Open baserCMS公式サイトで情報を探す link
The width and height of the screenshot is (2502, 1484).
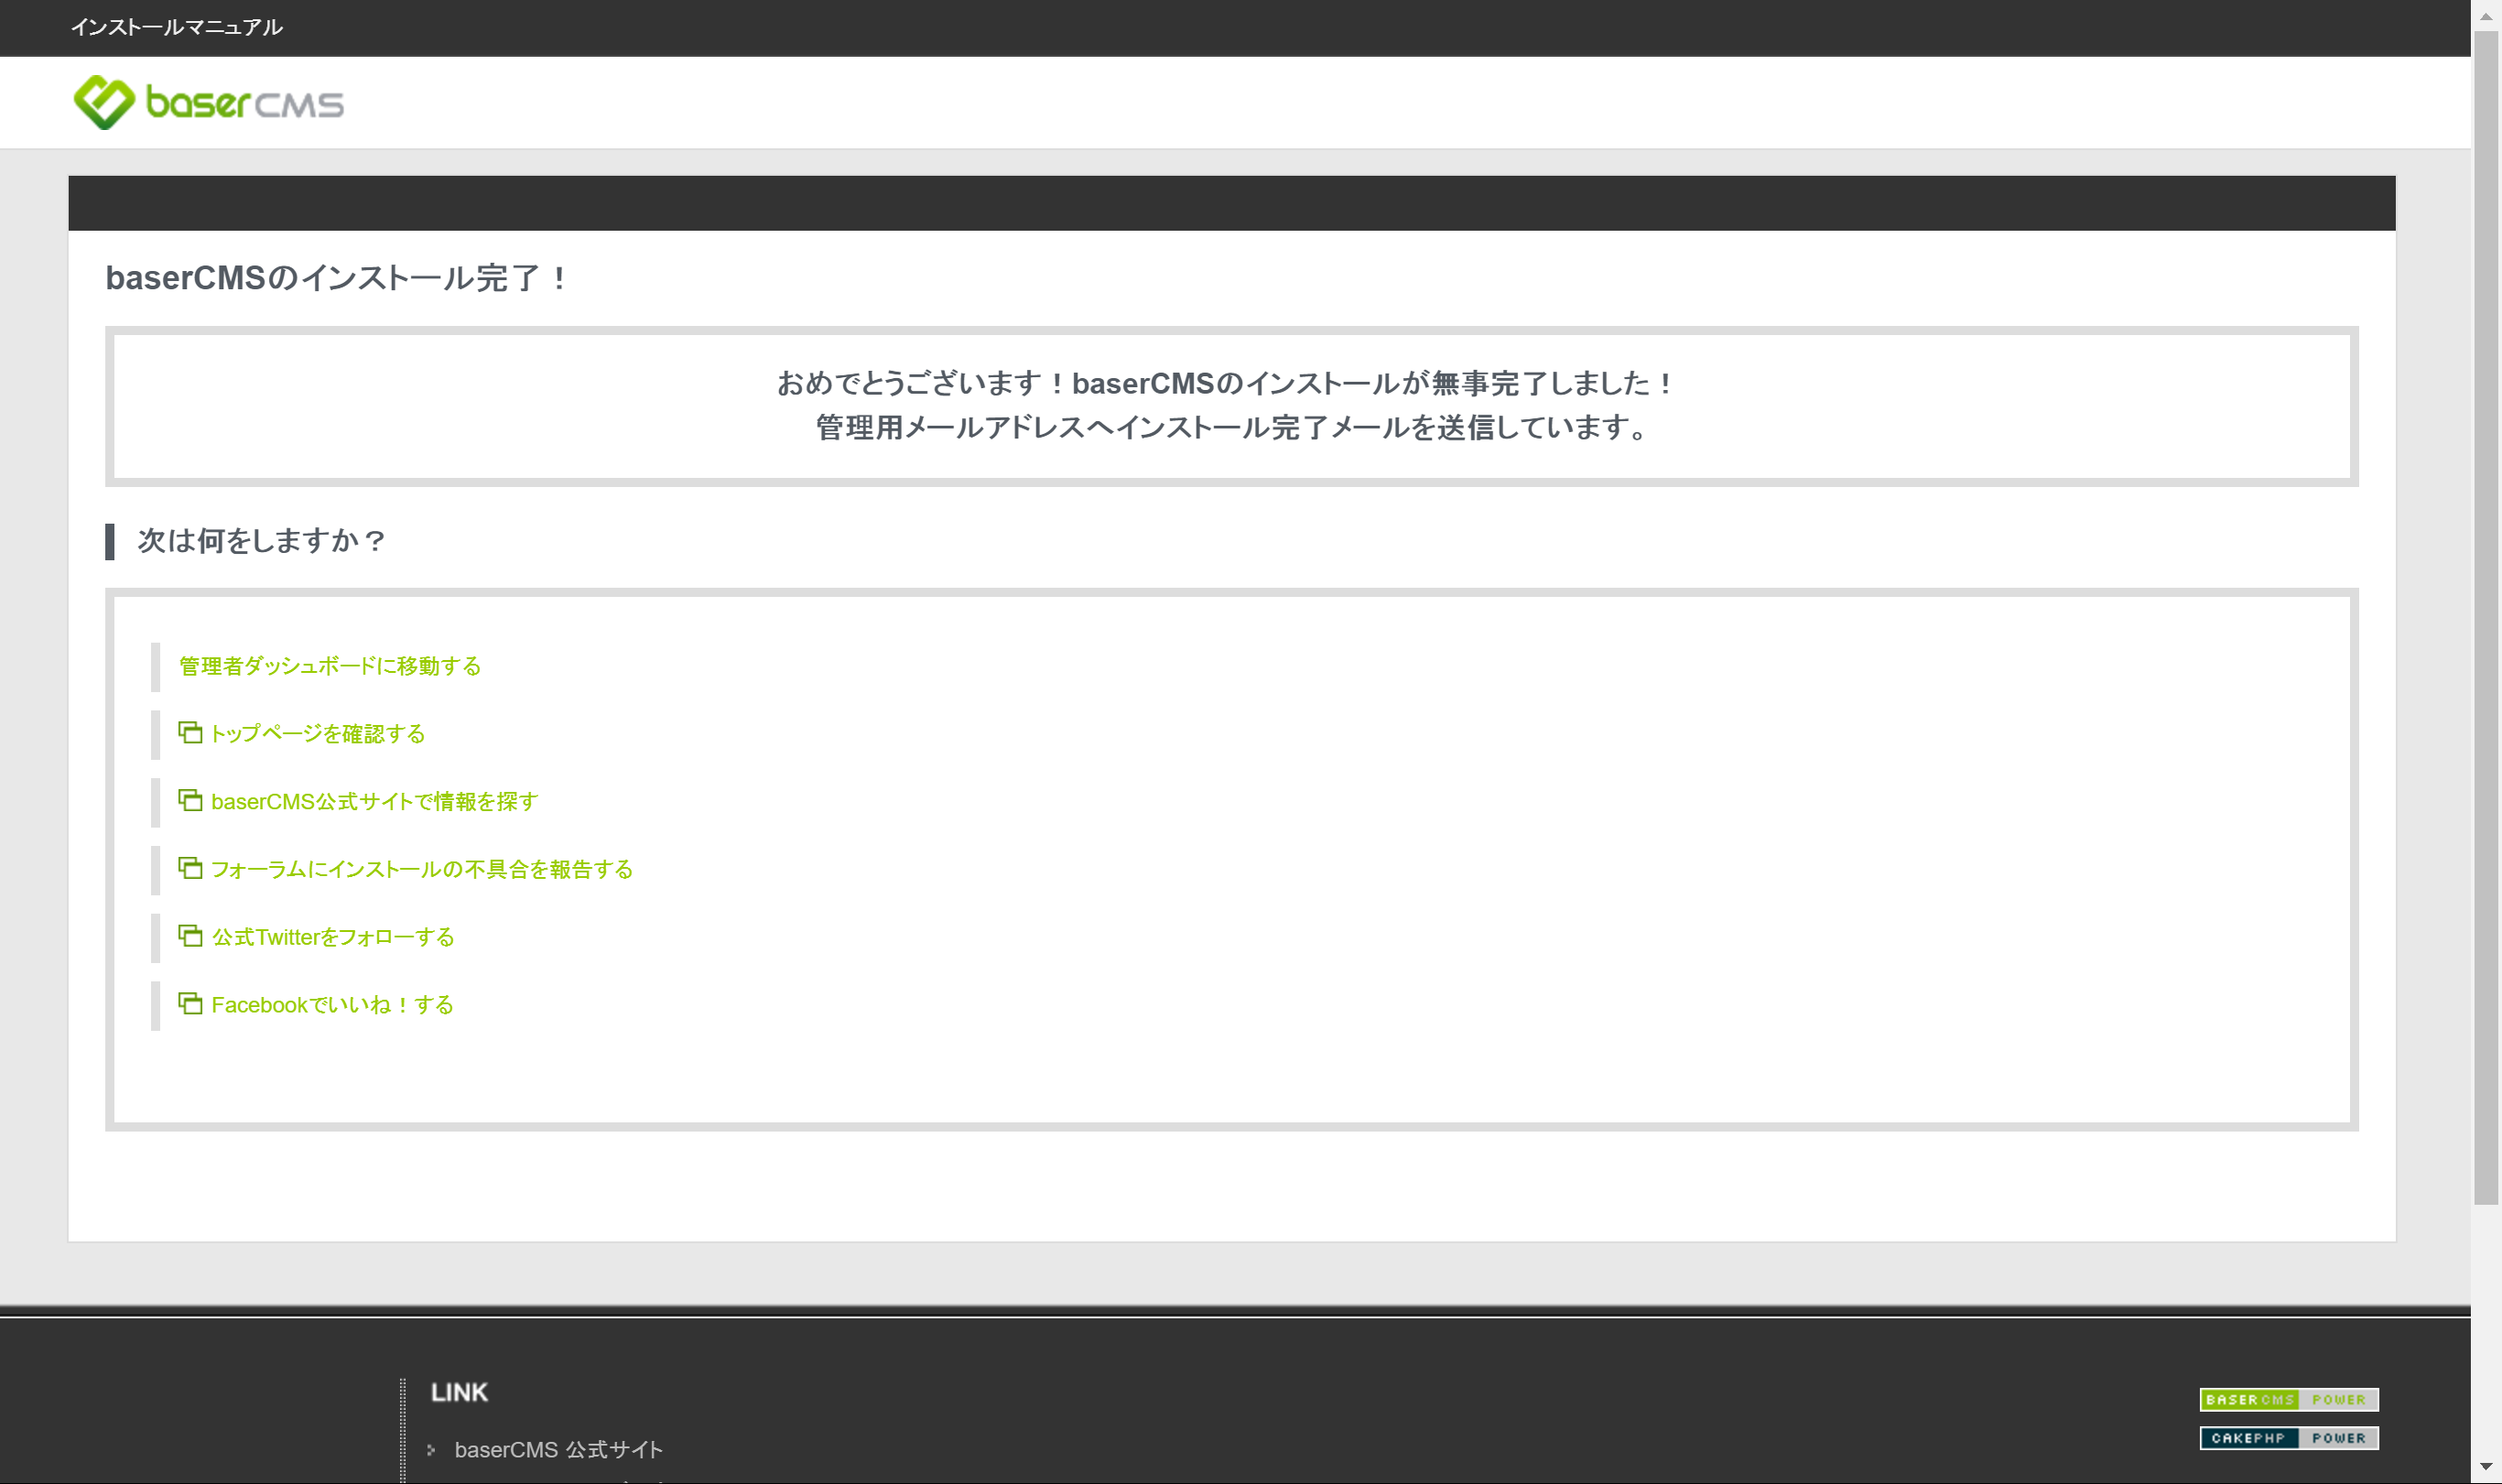click(375, 802)
